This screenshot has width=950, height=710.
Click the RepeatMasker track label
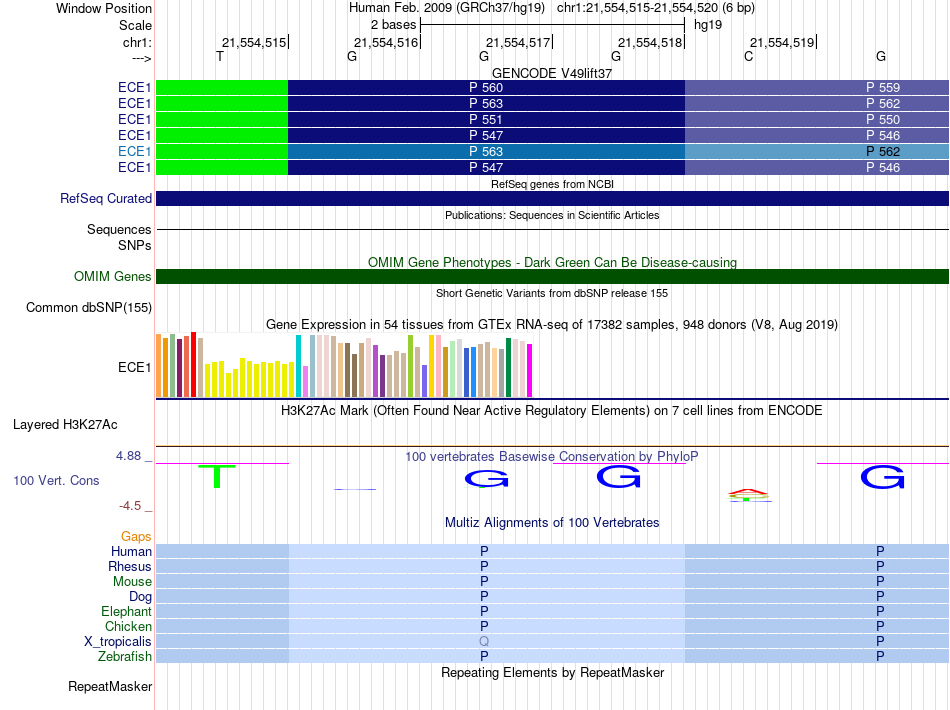(x=110, y=687)
